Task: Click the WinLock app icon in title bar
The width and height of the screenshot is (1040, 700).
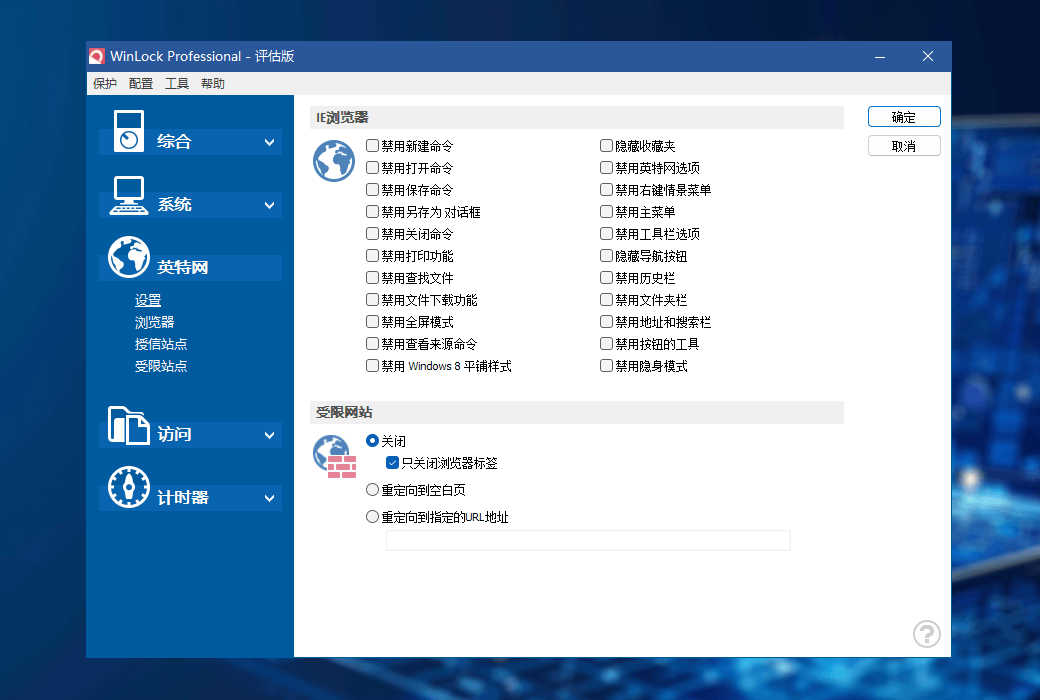Action: point(97,56)
